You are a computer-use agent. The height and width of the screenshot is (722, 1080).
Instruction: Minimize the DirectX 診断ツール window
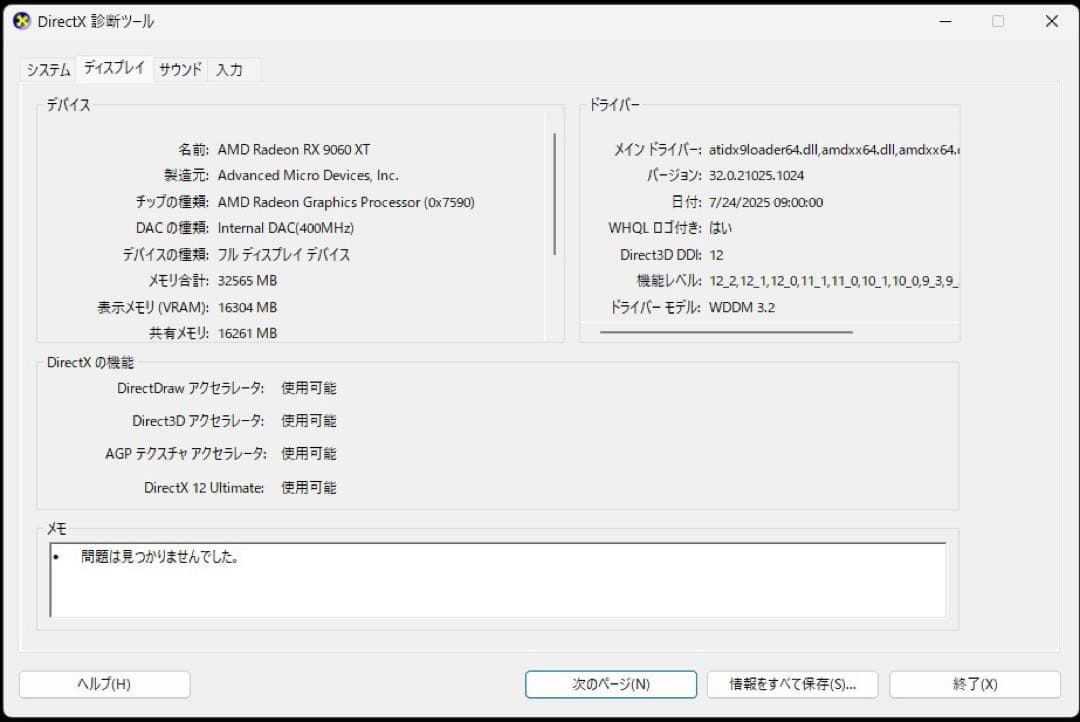coord(944,20)
